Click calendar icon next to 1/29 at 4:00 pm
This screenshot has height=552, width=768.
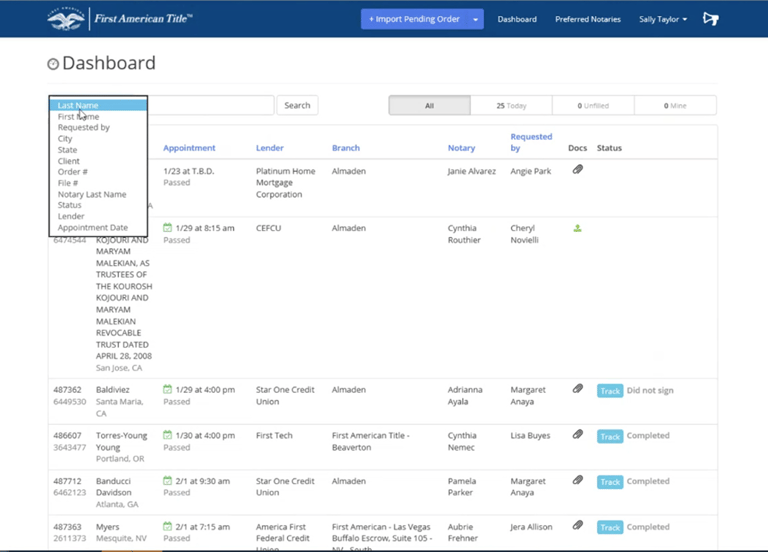click(x=168, y=389)
